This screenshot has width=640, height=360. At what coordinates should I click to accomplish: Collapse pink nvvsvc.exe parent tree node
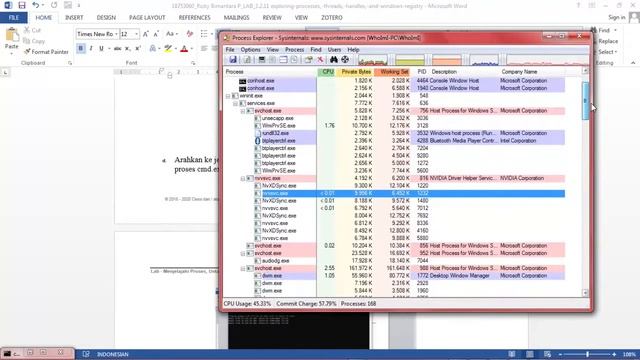[243, 178]
